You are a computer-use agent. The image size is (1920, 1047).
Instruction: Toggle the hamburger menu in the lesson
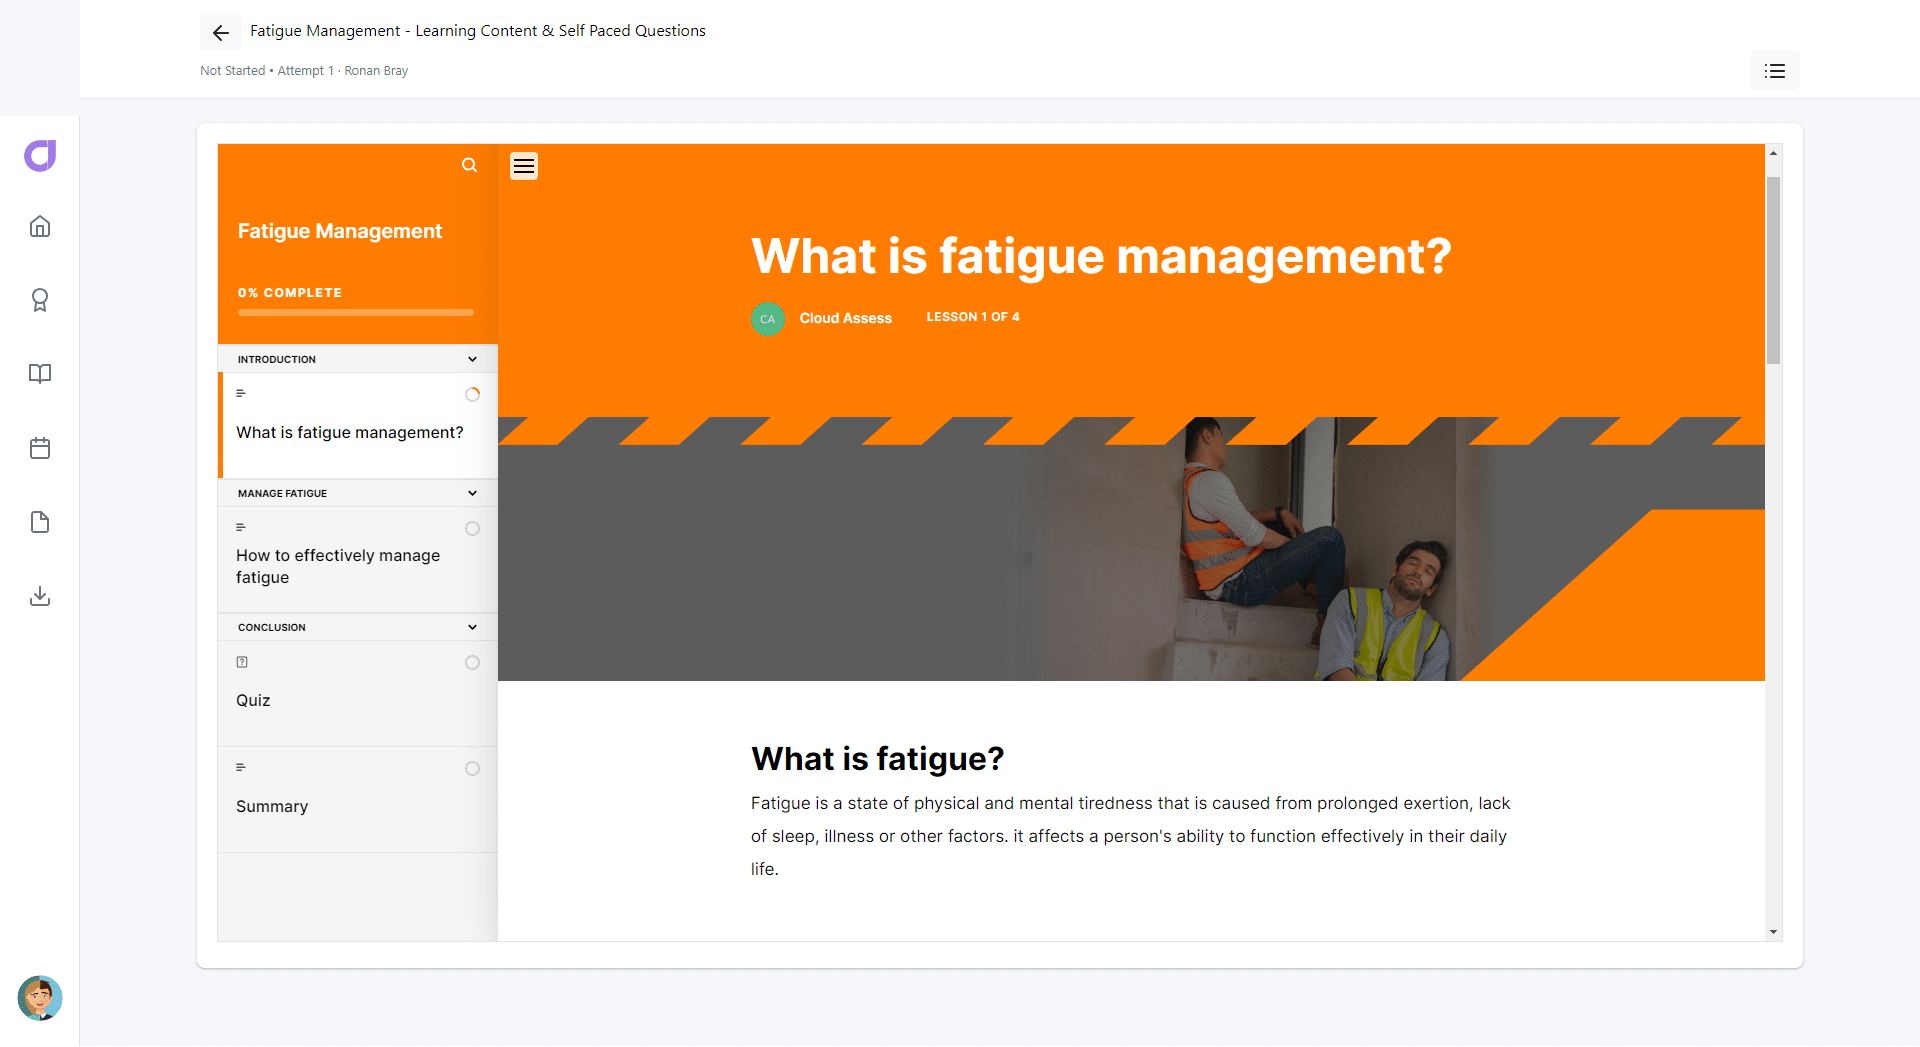(x=524, y=166)
